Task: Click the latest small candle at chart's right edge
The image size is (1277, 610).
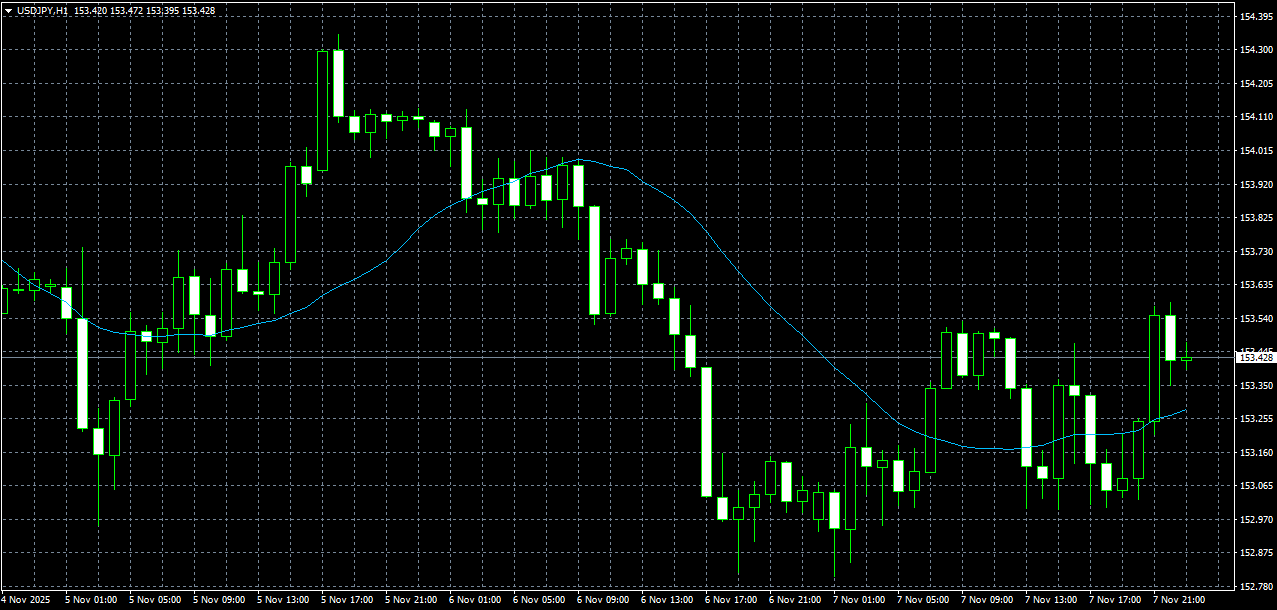Action: pos(1186,359)
